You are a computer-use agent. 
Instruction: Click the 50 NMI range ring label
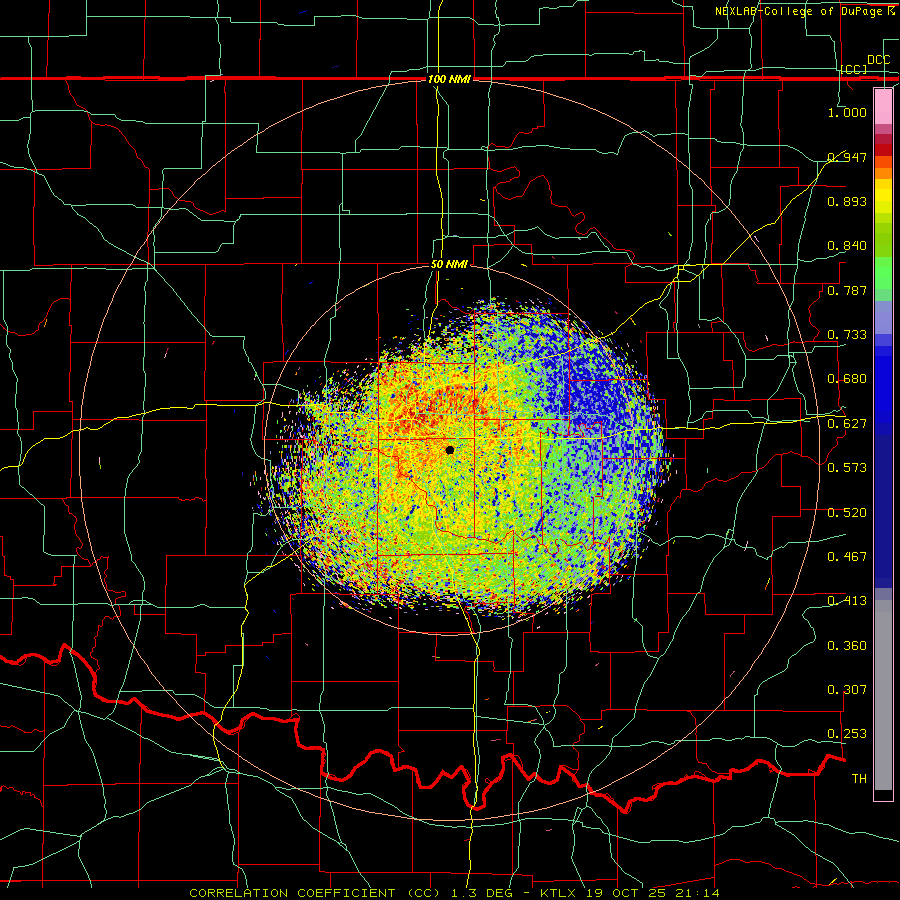(449, 264)
